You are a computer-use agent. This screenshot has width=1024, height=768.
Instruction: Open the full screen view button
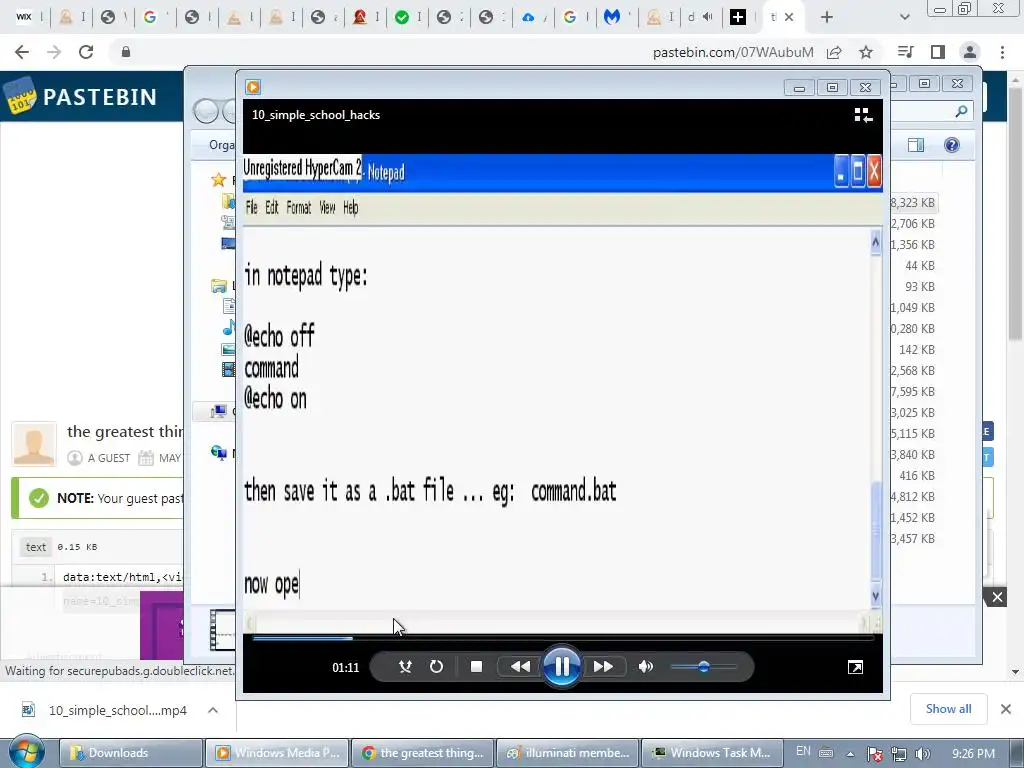(855, 667)
